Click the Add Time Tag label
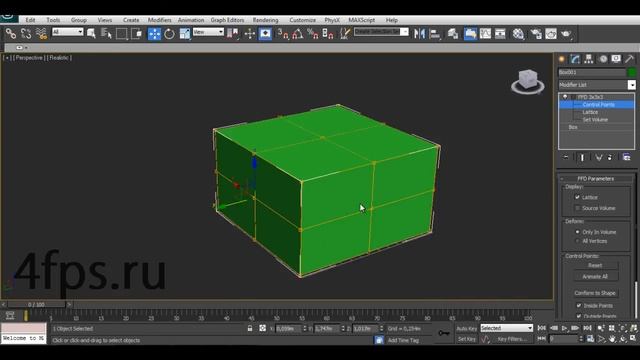640x360 pixels. 403,340
